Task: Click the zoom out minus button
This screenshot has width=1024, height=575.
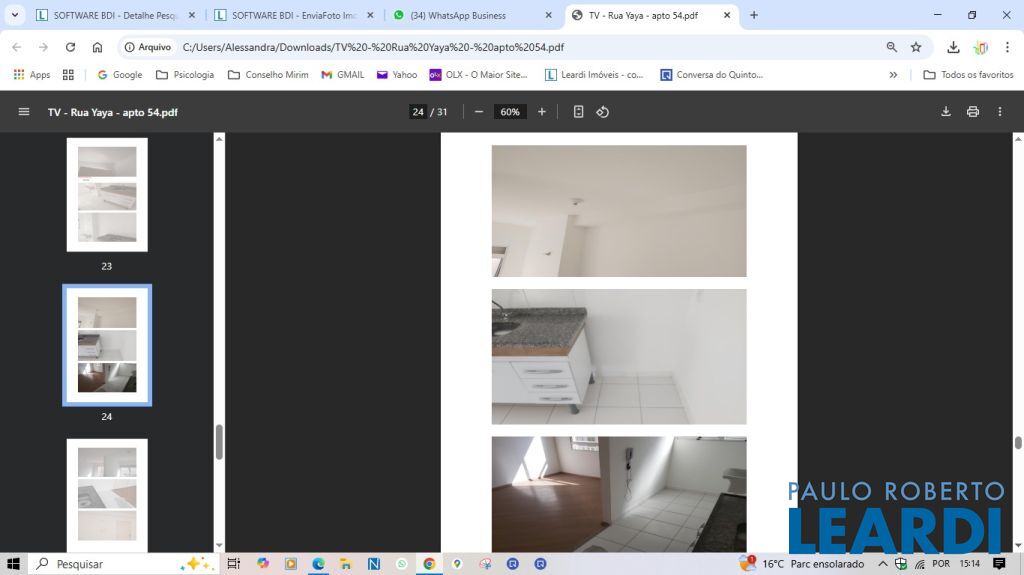Action: pyautogui.click(x=479, y=112)
